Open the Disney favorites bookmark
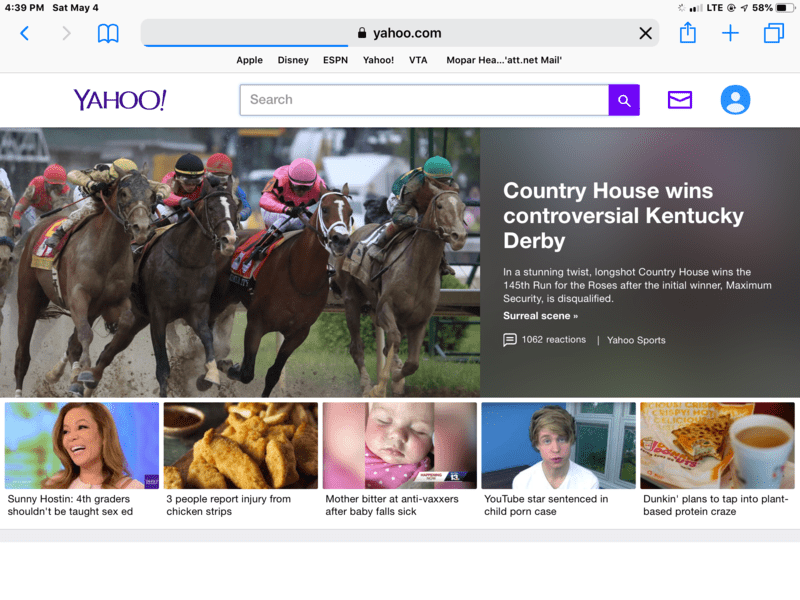 coord(293,60)
